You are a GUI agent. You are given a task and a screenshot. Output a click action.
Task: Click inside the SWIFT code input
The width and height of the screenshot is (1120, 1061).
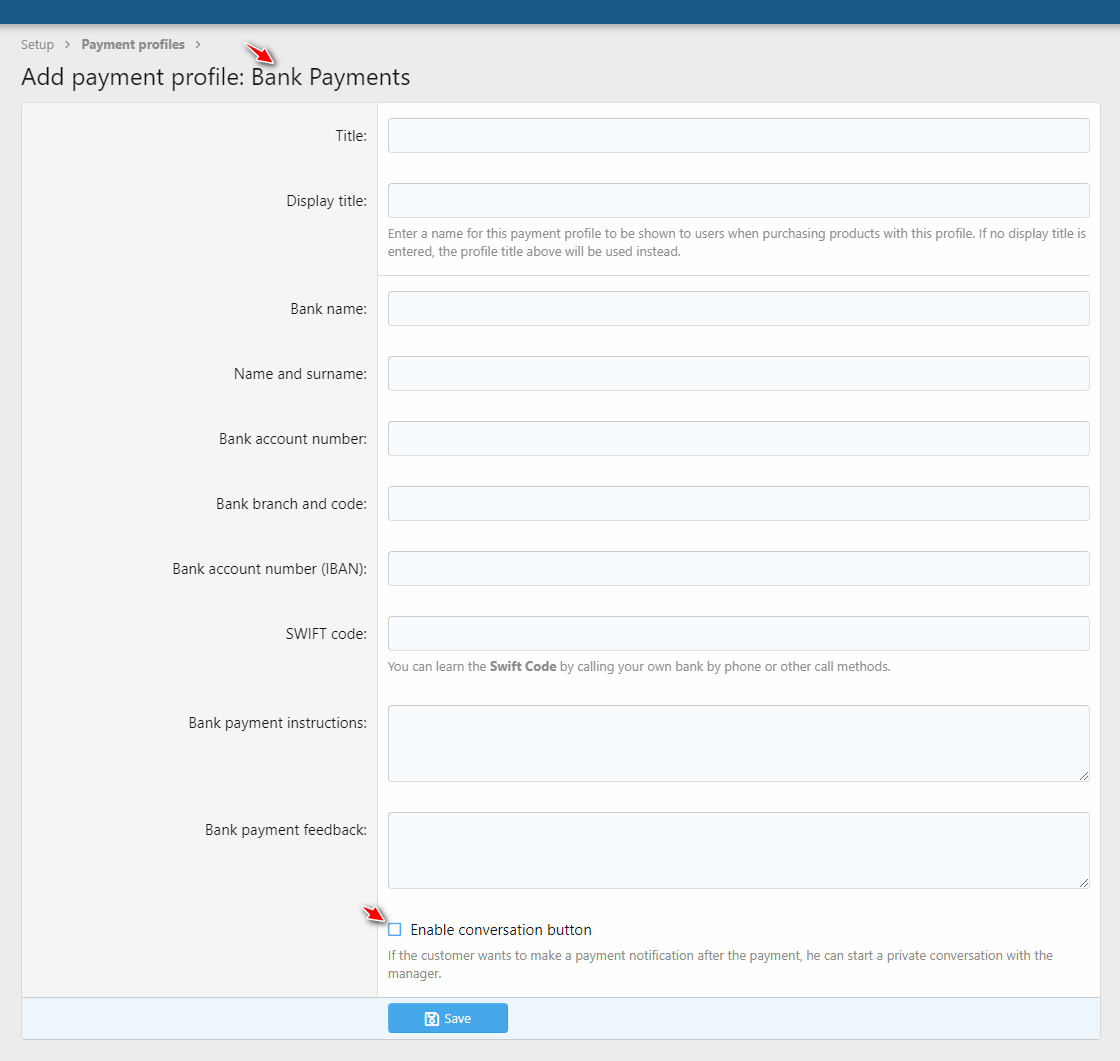[x=738, y=634]
